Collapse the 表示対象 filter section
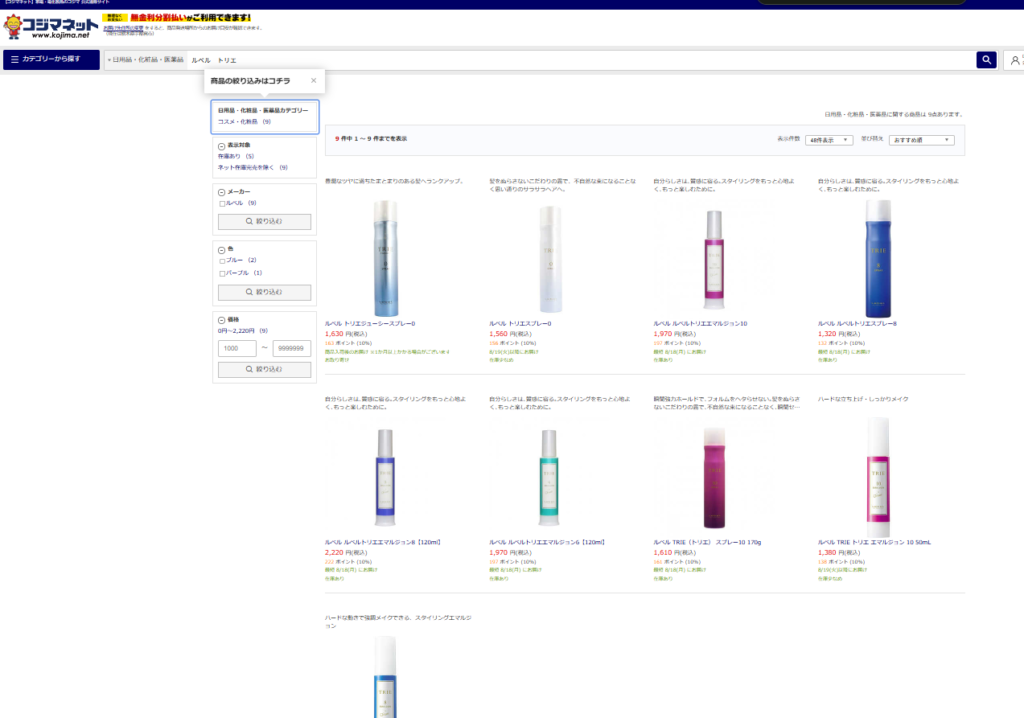 pyautogui.click(x=221, y=146)
